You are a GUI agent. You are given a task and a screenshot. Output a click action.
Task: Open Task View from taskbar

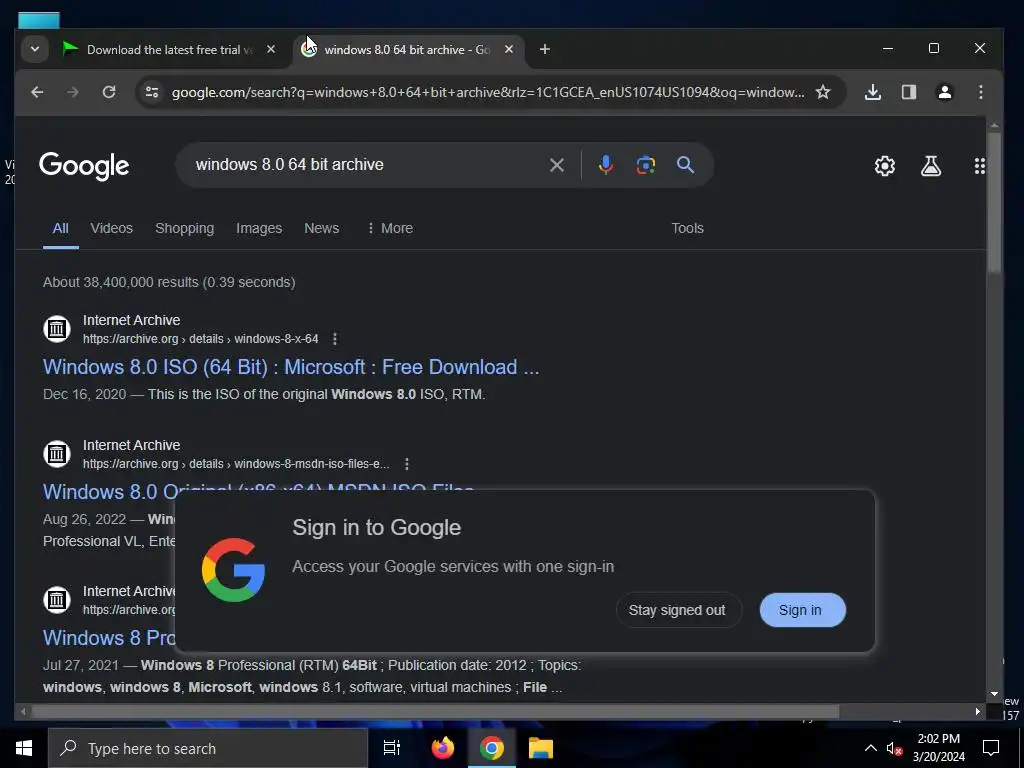coord(392,748)
